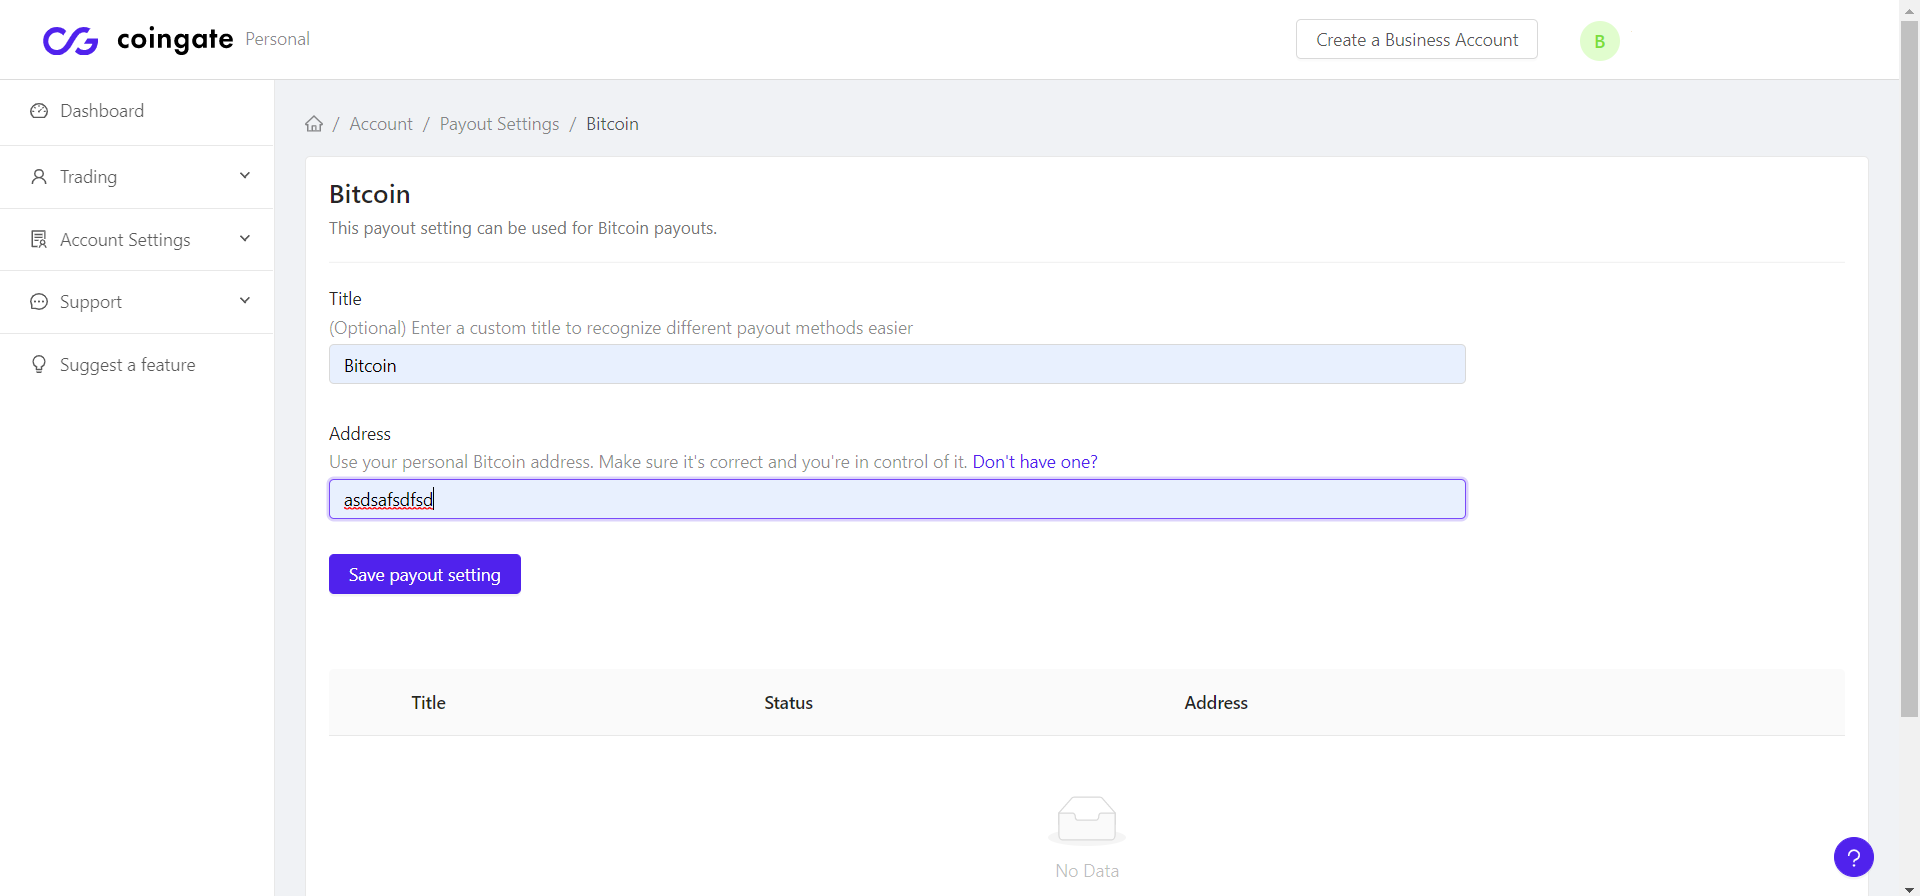Open the user avatar B menu

[1599, 41]
